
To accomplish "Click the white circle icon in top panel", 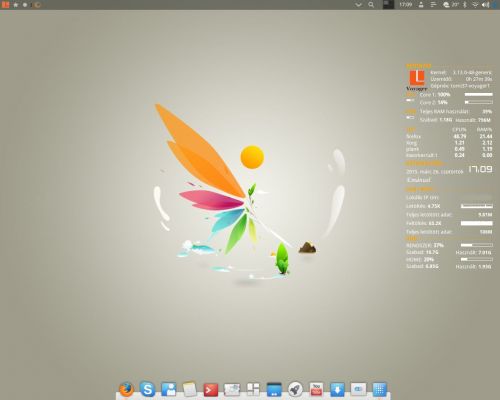I will click(25, 5).
